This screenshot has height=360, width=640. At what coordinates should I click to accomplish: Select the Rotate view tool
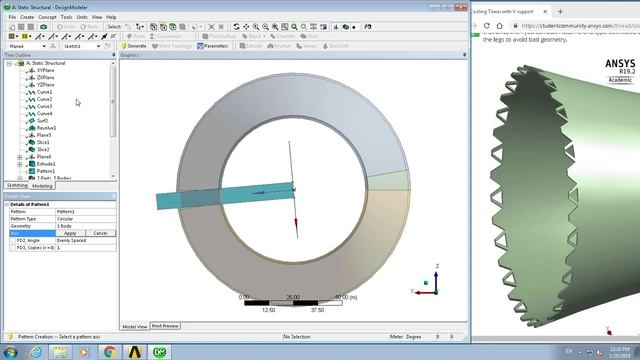[236, 27]
